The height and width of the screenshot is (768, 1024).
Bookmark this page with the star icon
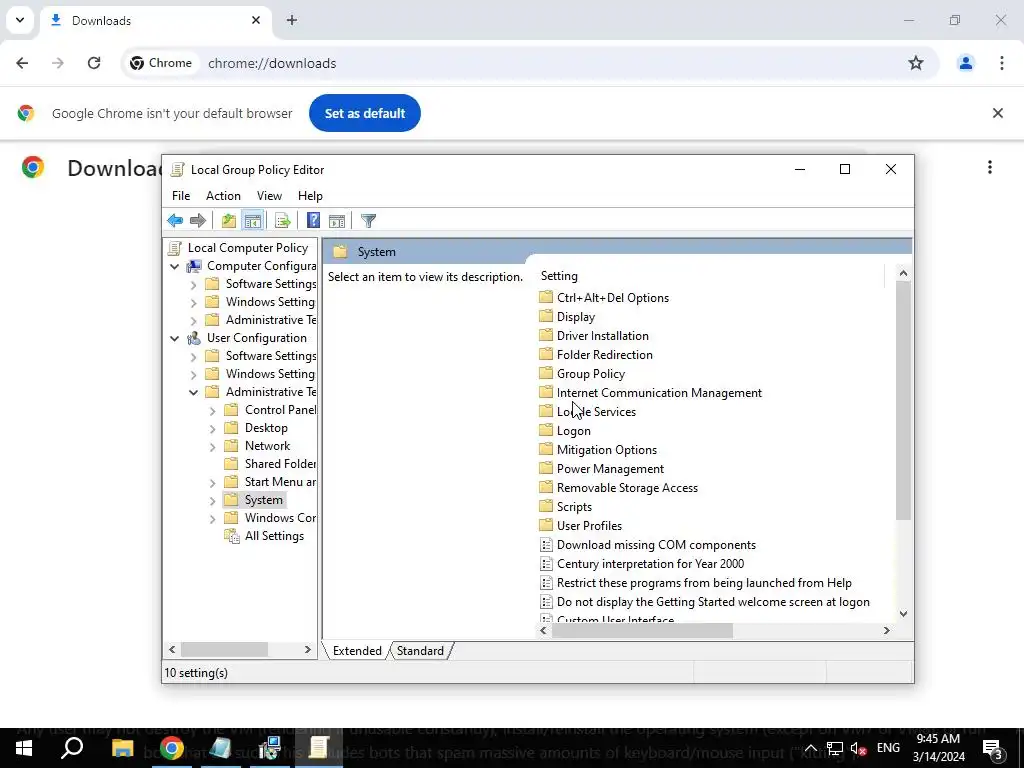click(916, 63)
